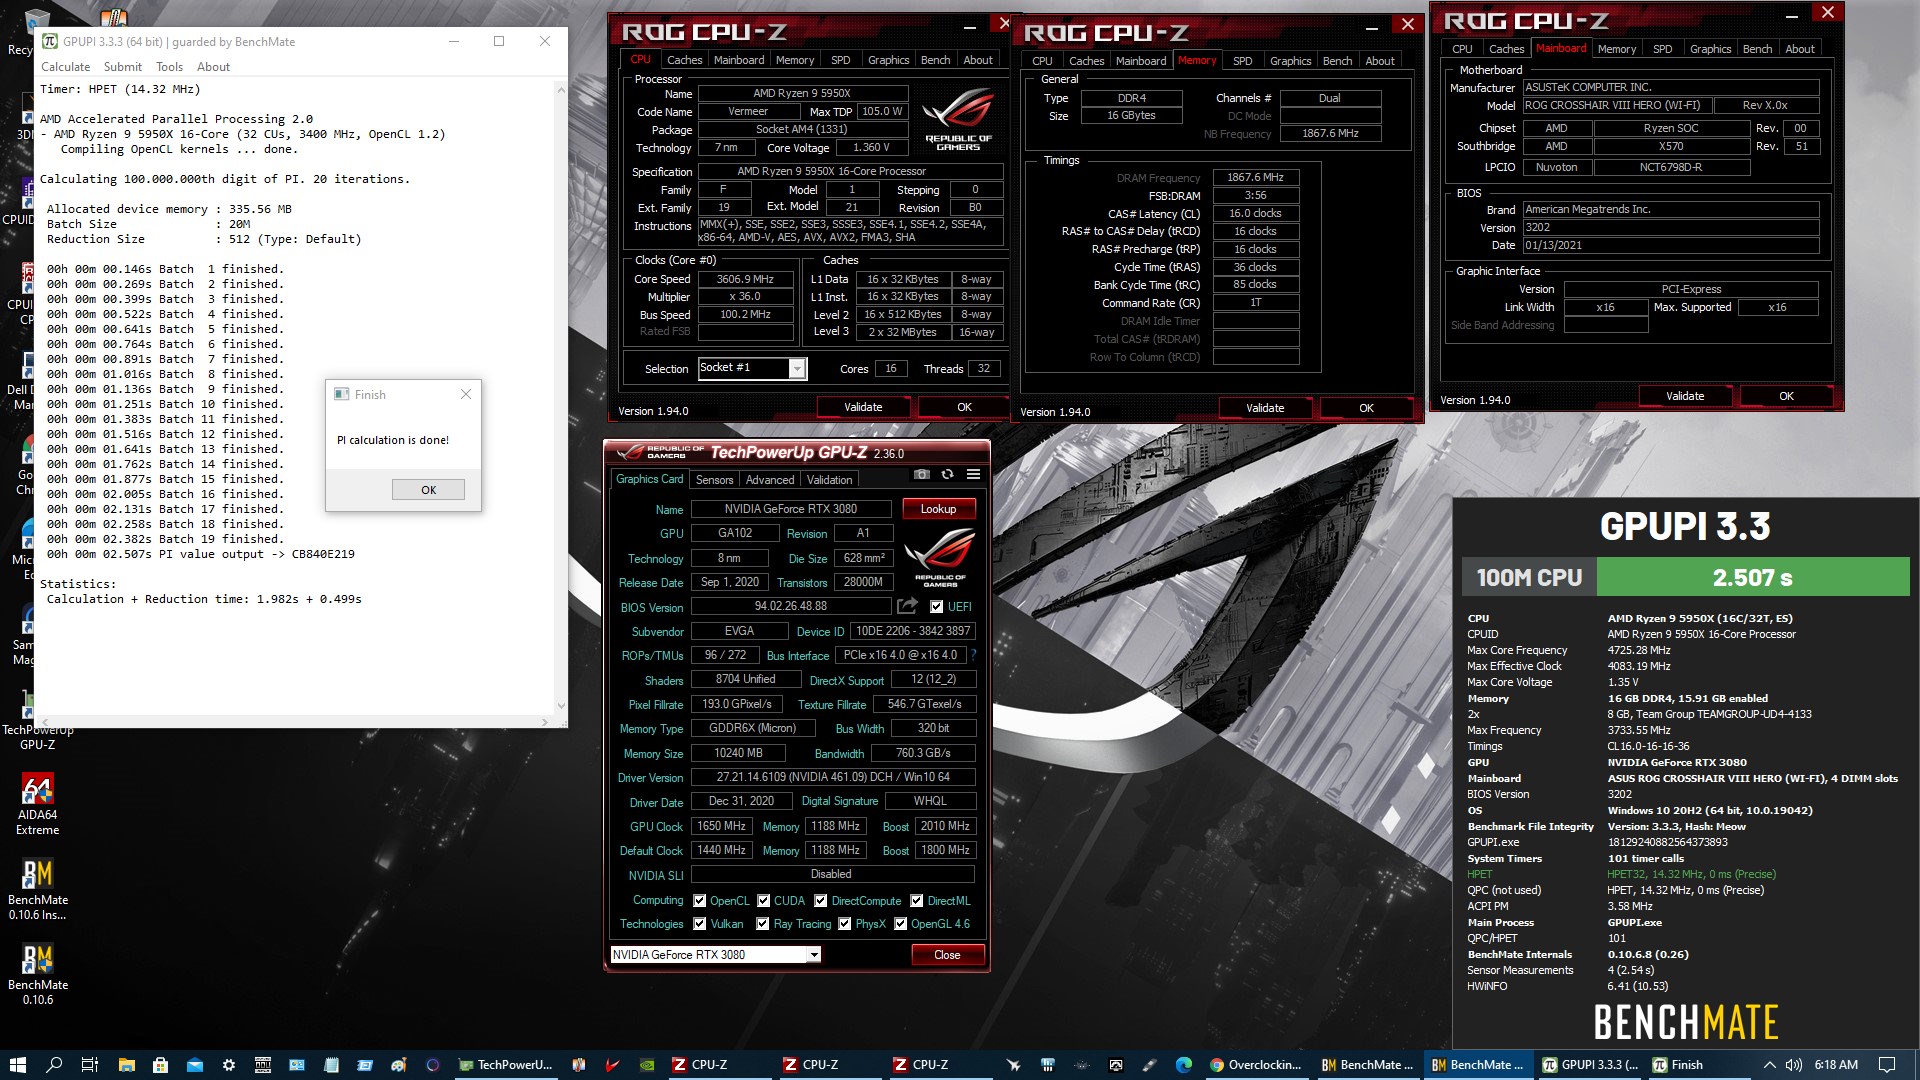The width and height of the screenshot is (1920, 1080).
Task: Open Task View on the taskbar
Action: pyautogui.click(x=89, y=1065)
